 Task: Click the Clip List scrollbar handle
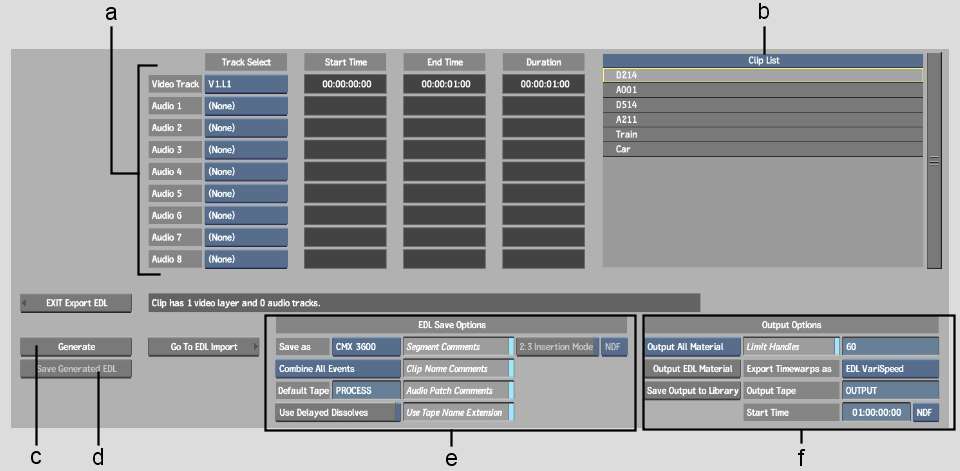click(x=933, y=160)
